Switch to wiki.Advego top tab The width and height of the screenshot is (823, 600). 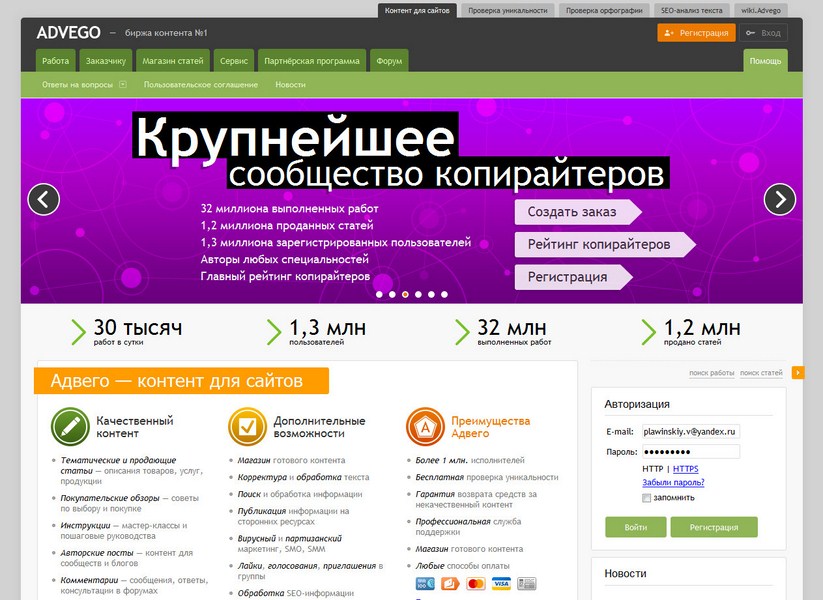tap(761, 10)
